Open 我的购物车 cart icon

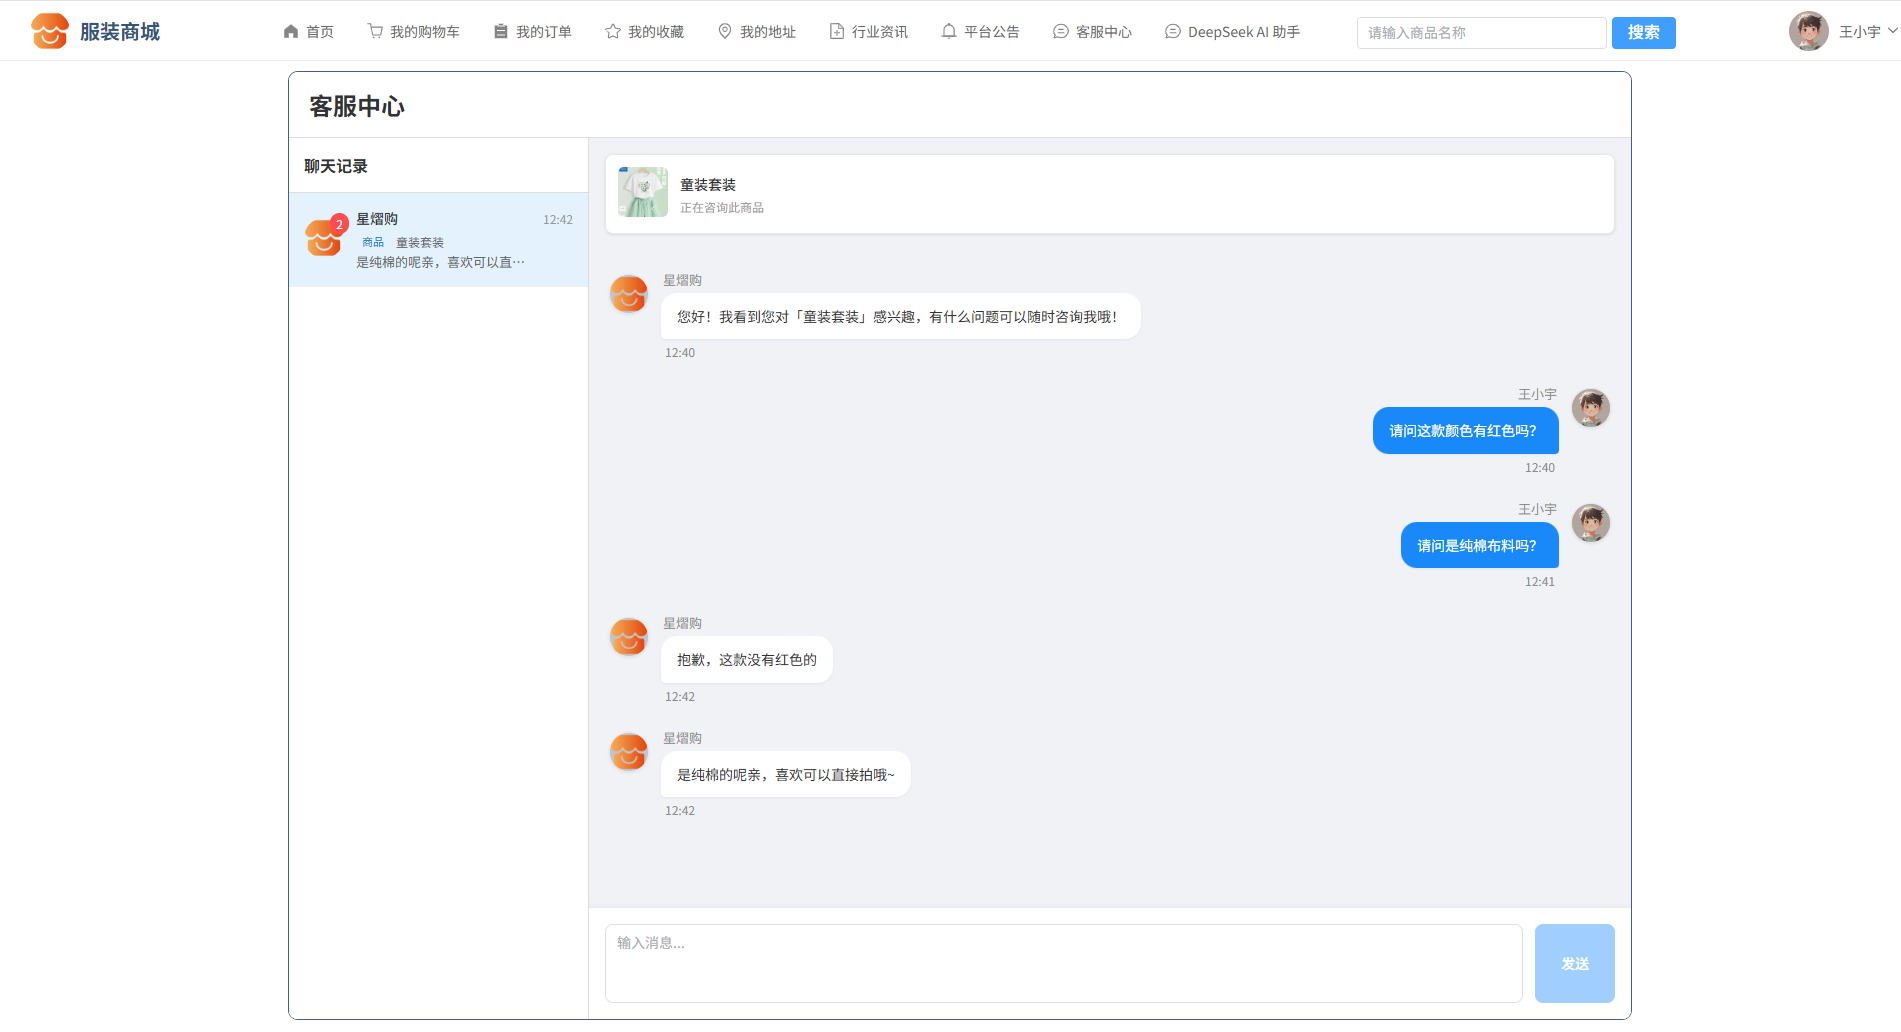pos(375,32)
